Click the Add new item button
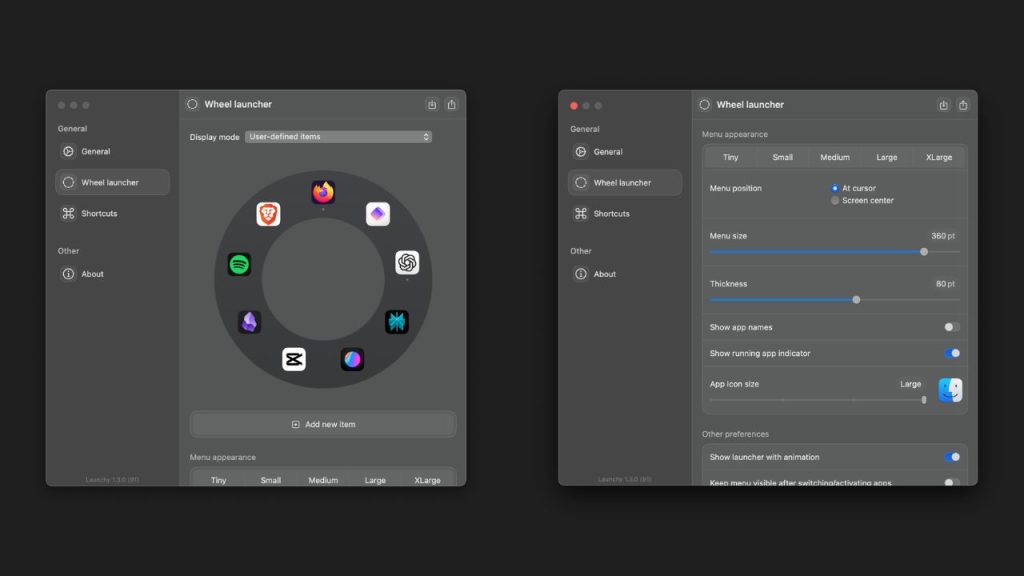The image size is (1024, 576). click(323, 424)
